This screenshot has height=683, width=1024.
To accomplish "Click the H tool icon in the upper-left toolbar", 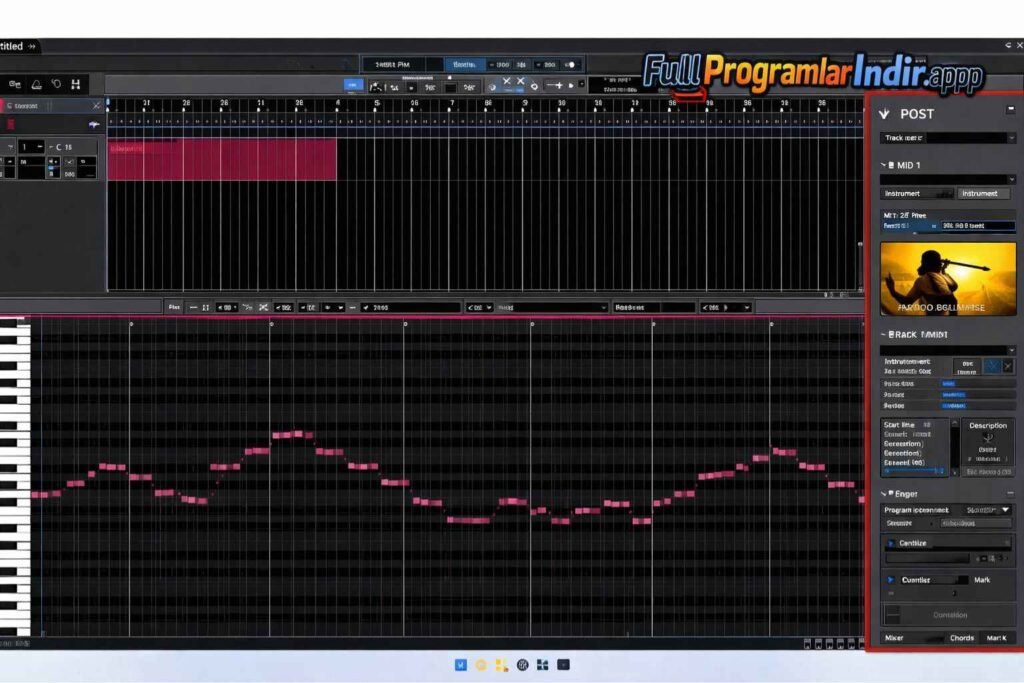I will coord(76,85).
